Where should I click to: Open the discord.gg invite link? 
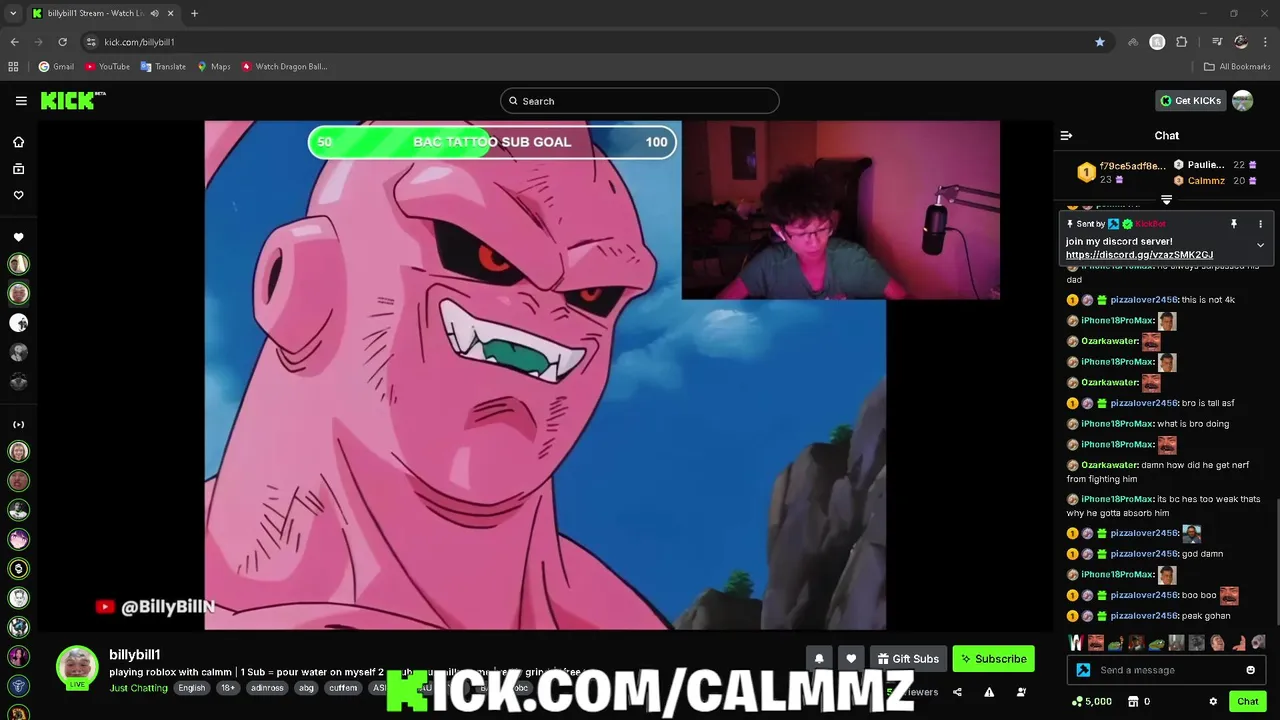pyautogui.click(x=1139, y=255)
